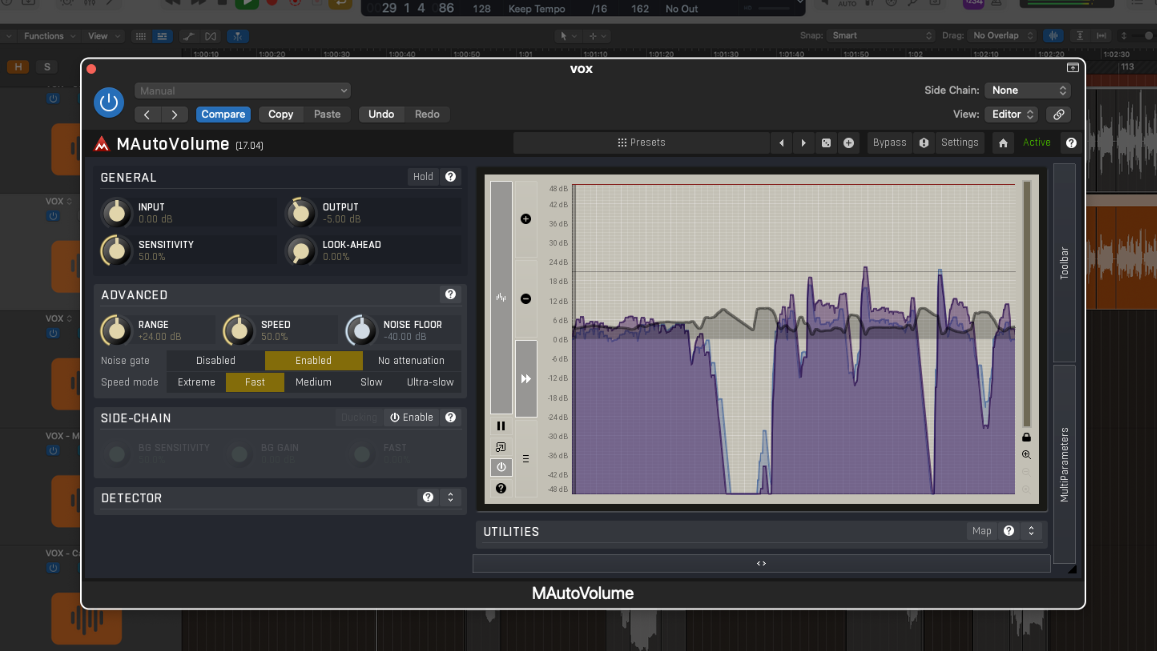The width and height of the screenshot is (1157, 651).
Task: Click the graph zoom-out minus button
Action: [525, 299]
